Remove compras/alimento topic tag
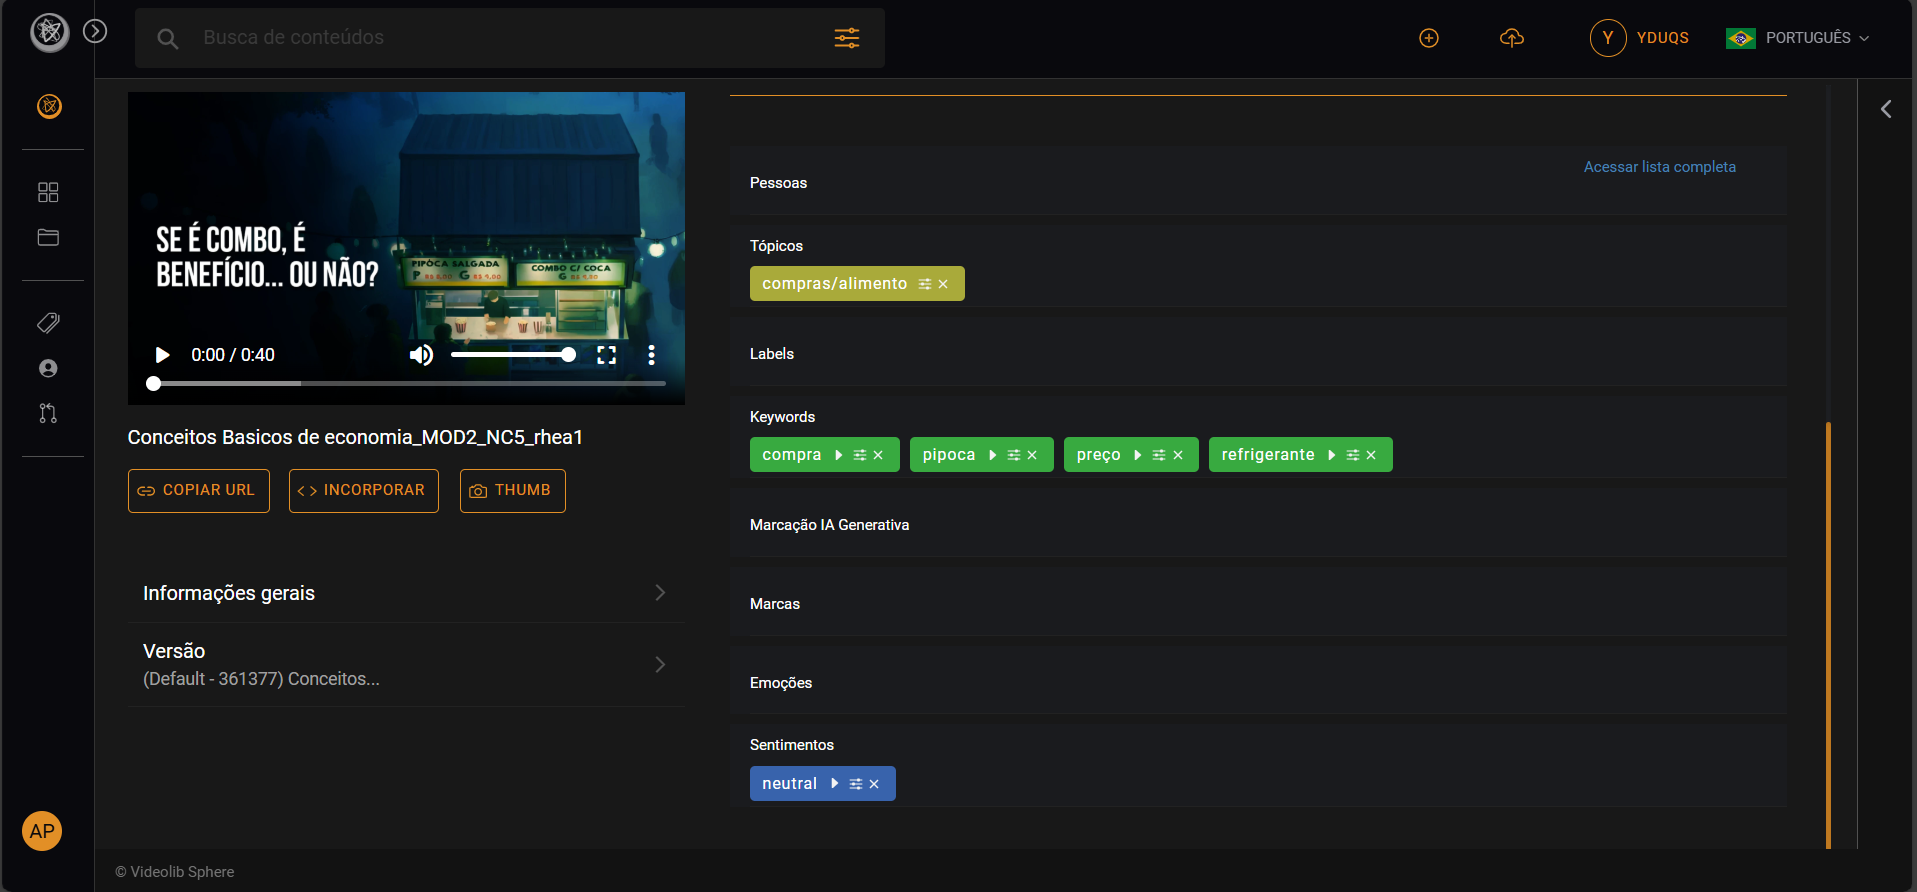Screen dimensions: 1917x892 943,284
